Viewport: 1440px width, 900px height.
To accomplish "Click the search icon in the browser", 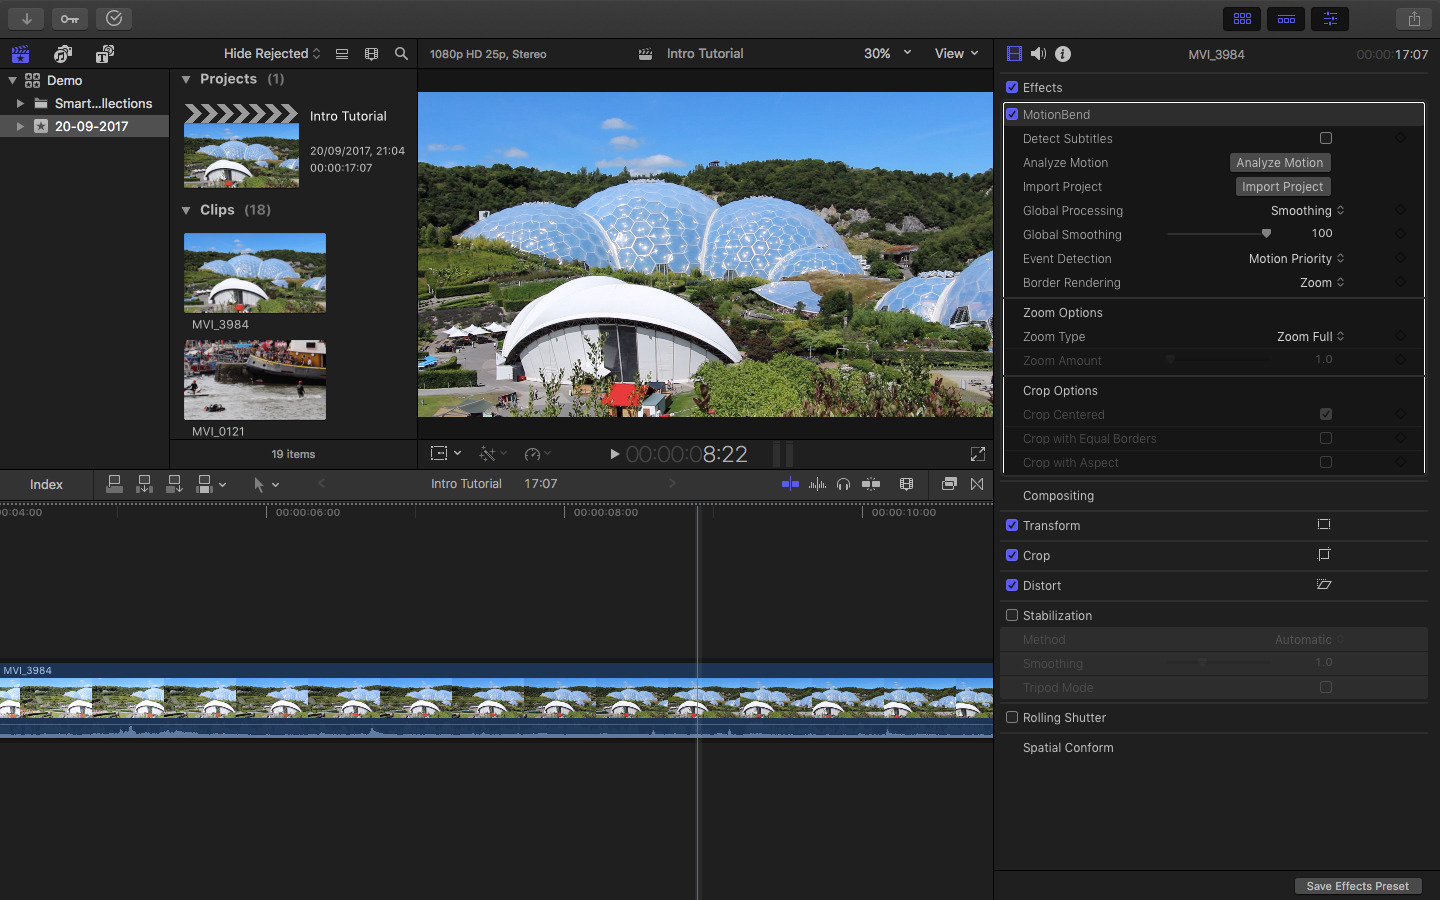I will click(401, 54).
